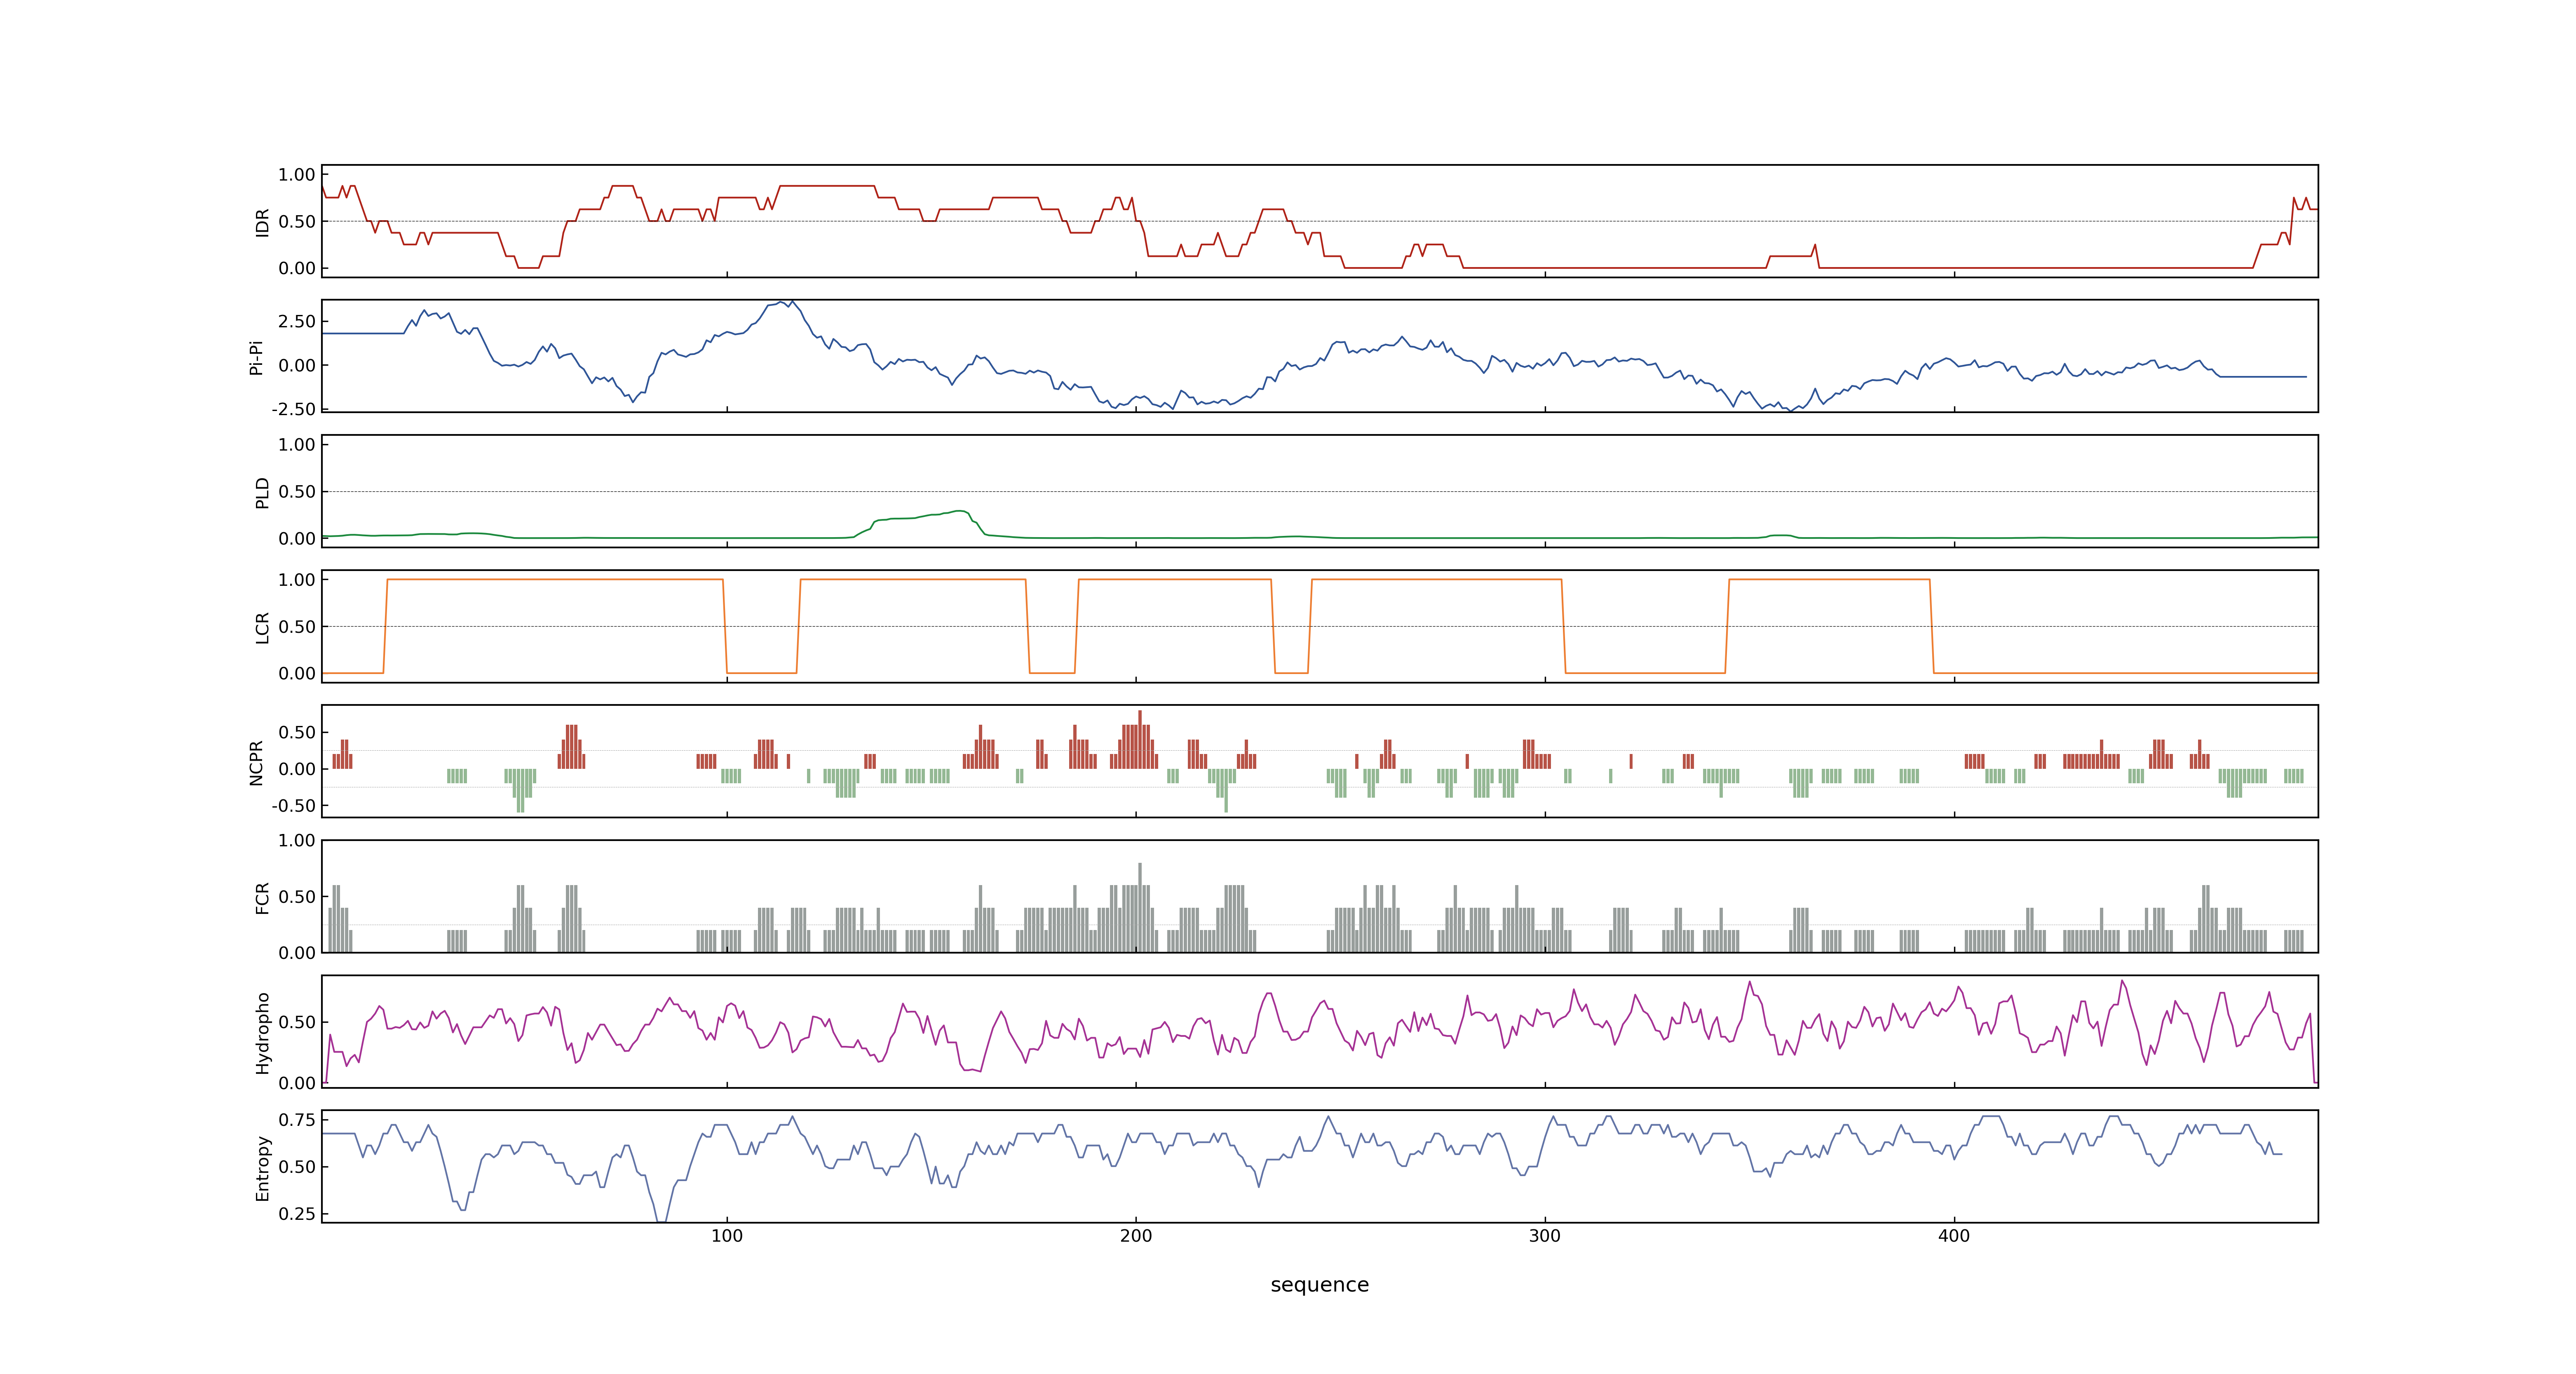Click the -2.50 tick of the Pi-Pi plot

click(x=293, y=409)
